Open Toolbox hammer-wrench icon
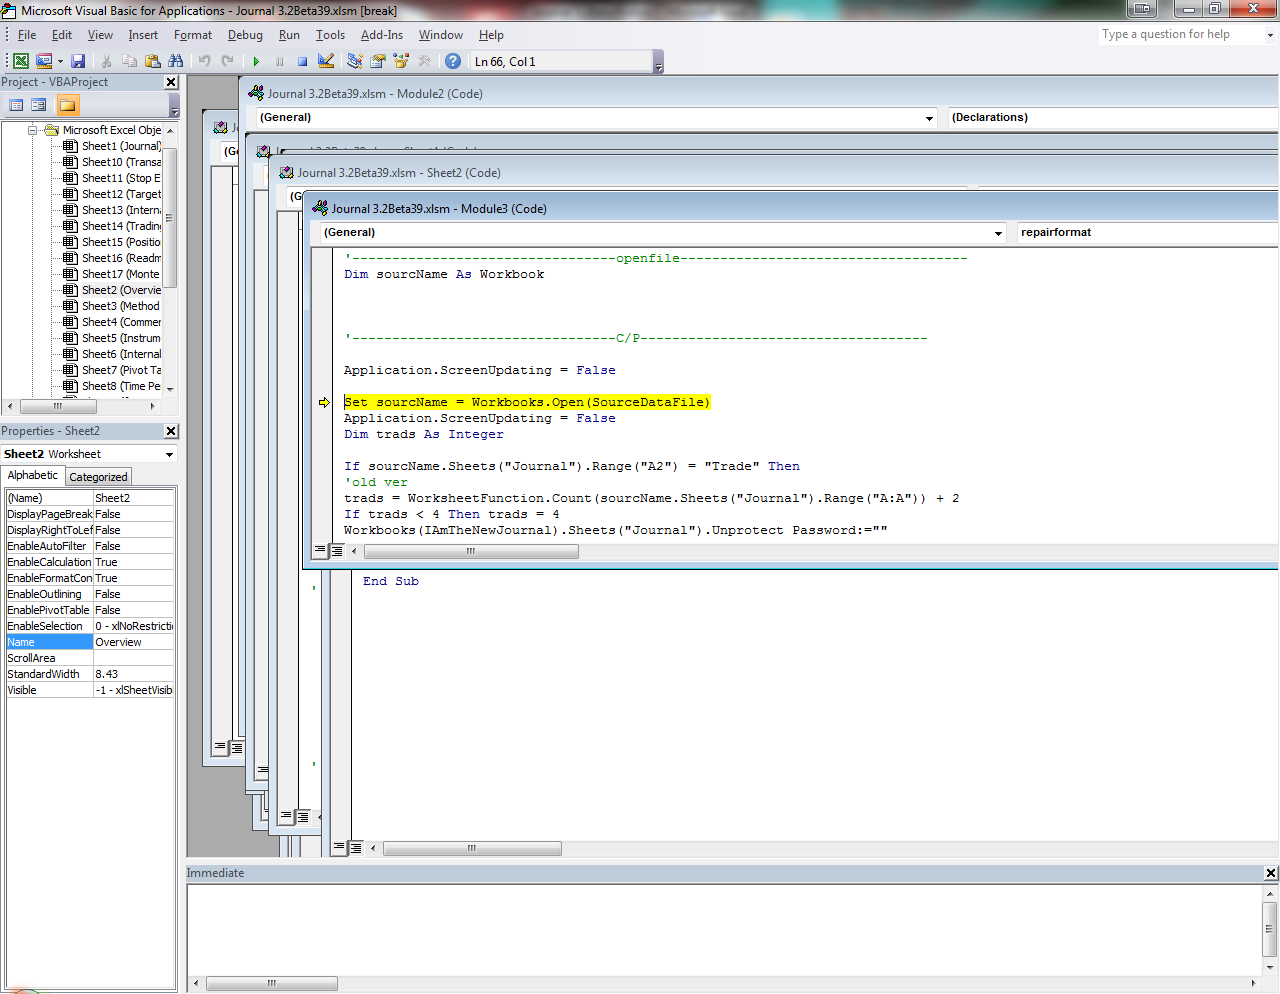Viewport: 1280px width, 994px height. click(425, 61)
